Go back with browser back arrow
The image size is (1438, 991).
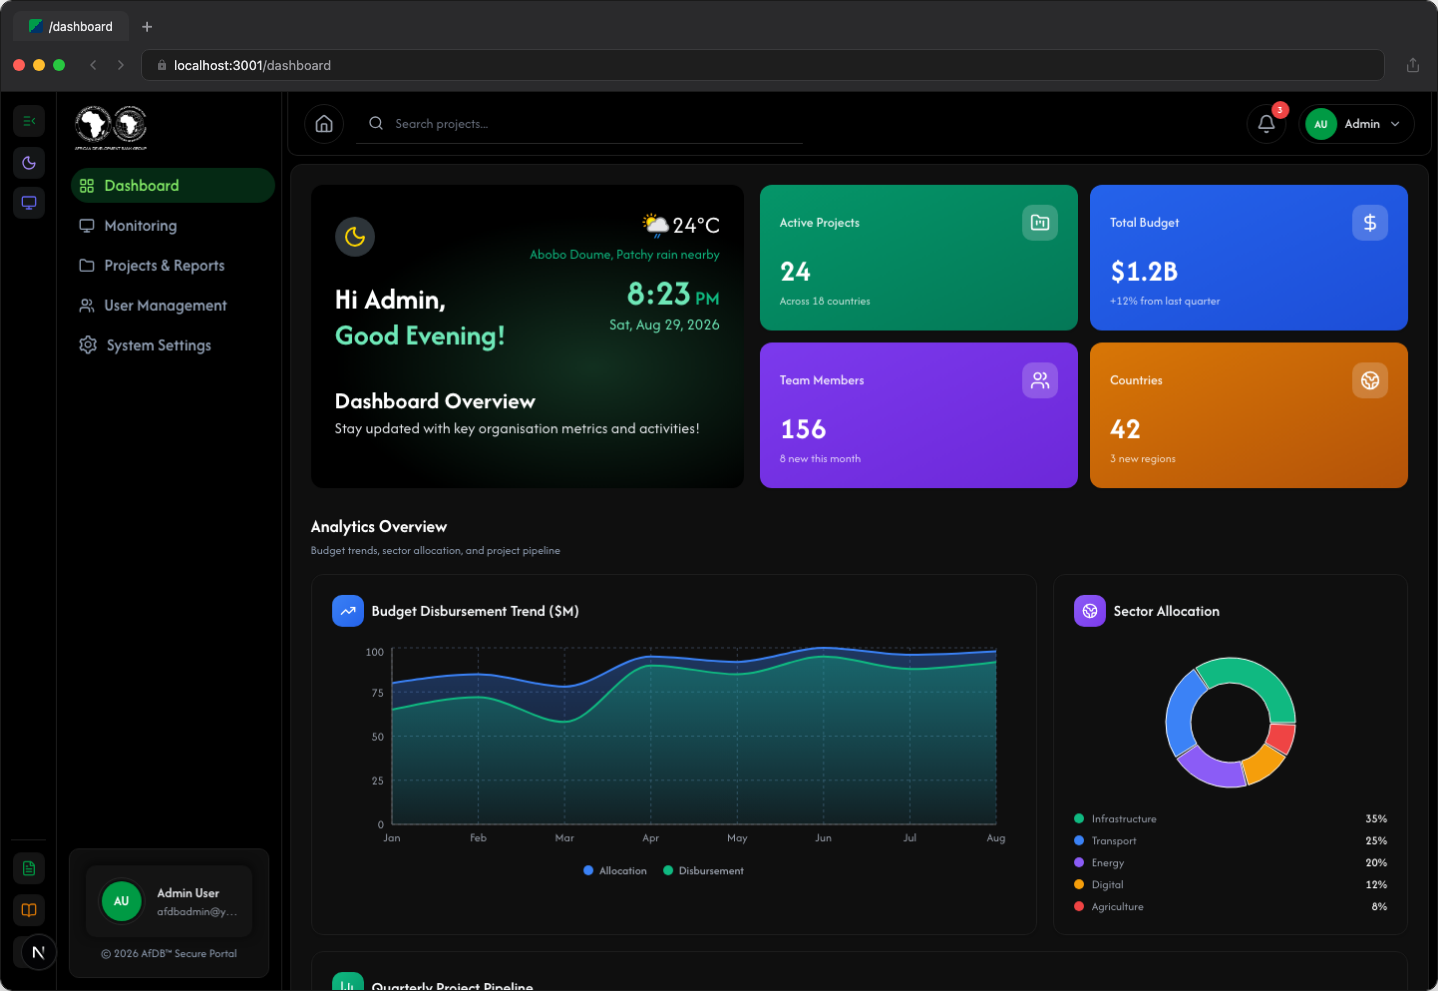[93, 65]
